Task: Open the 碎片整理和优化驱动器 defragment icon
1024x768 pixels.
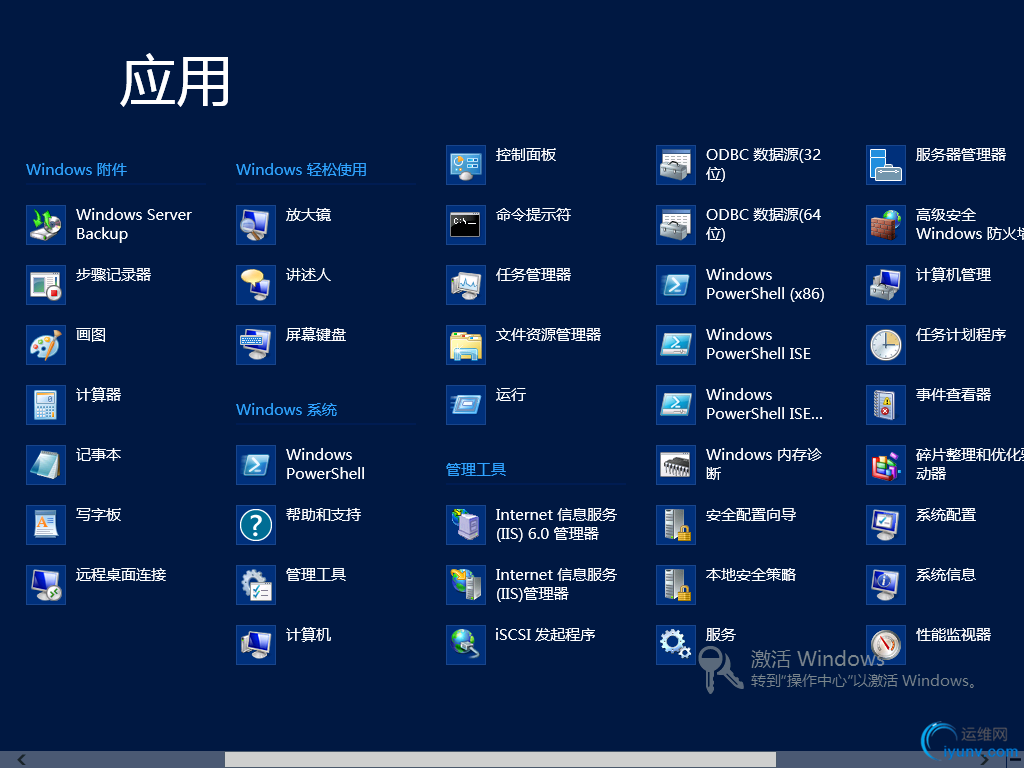Action: (886, 466)
